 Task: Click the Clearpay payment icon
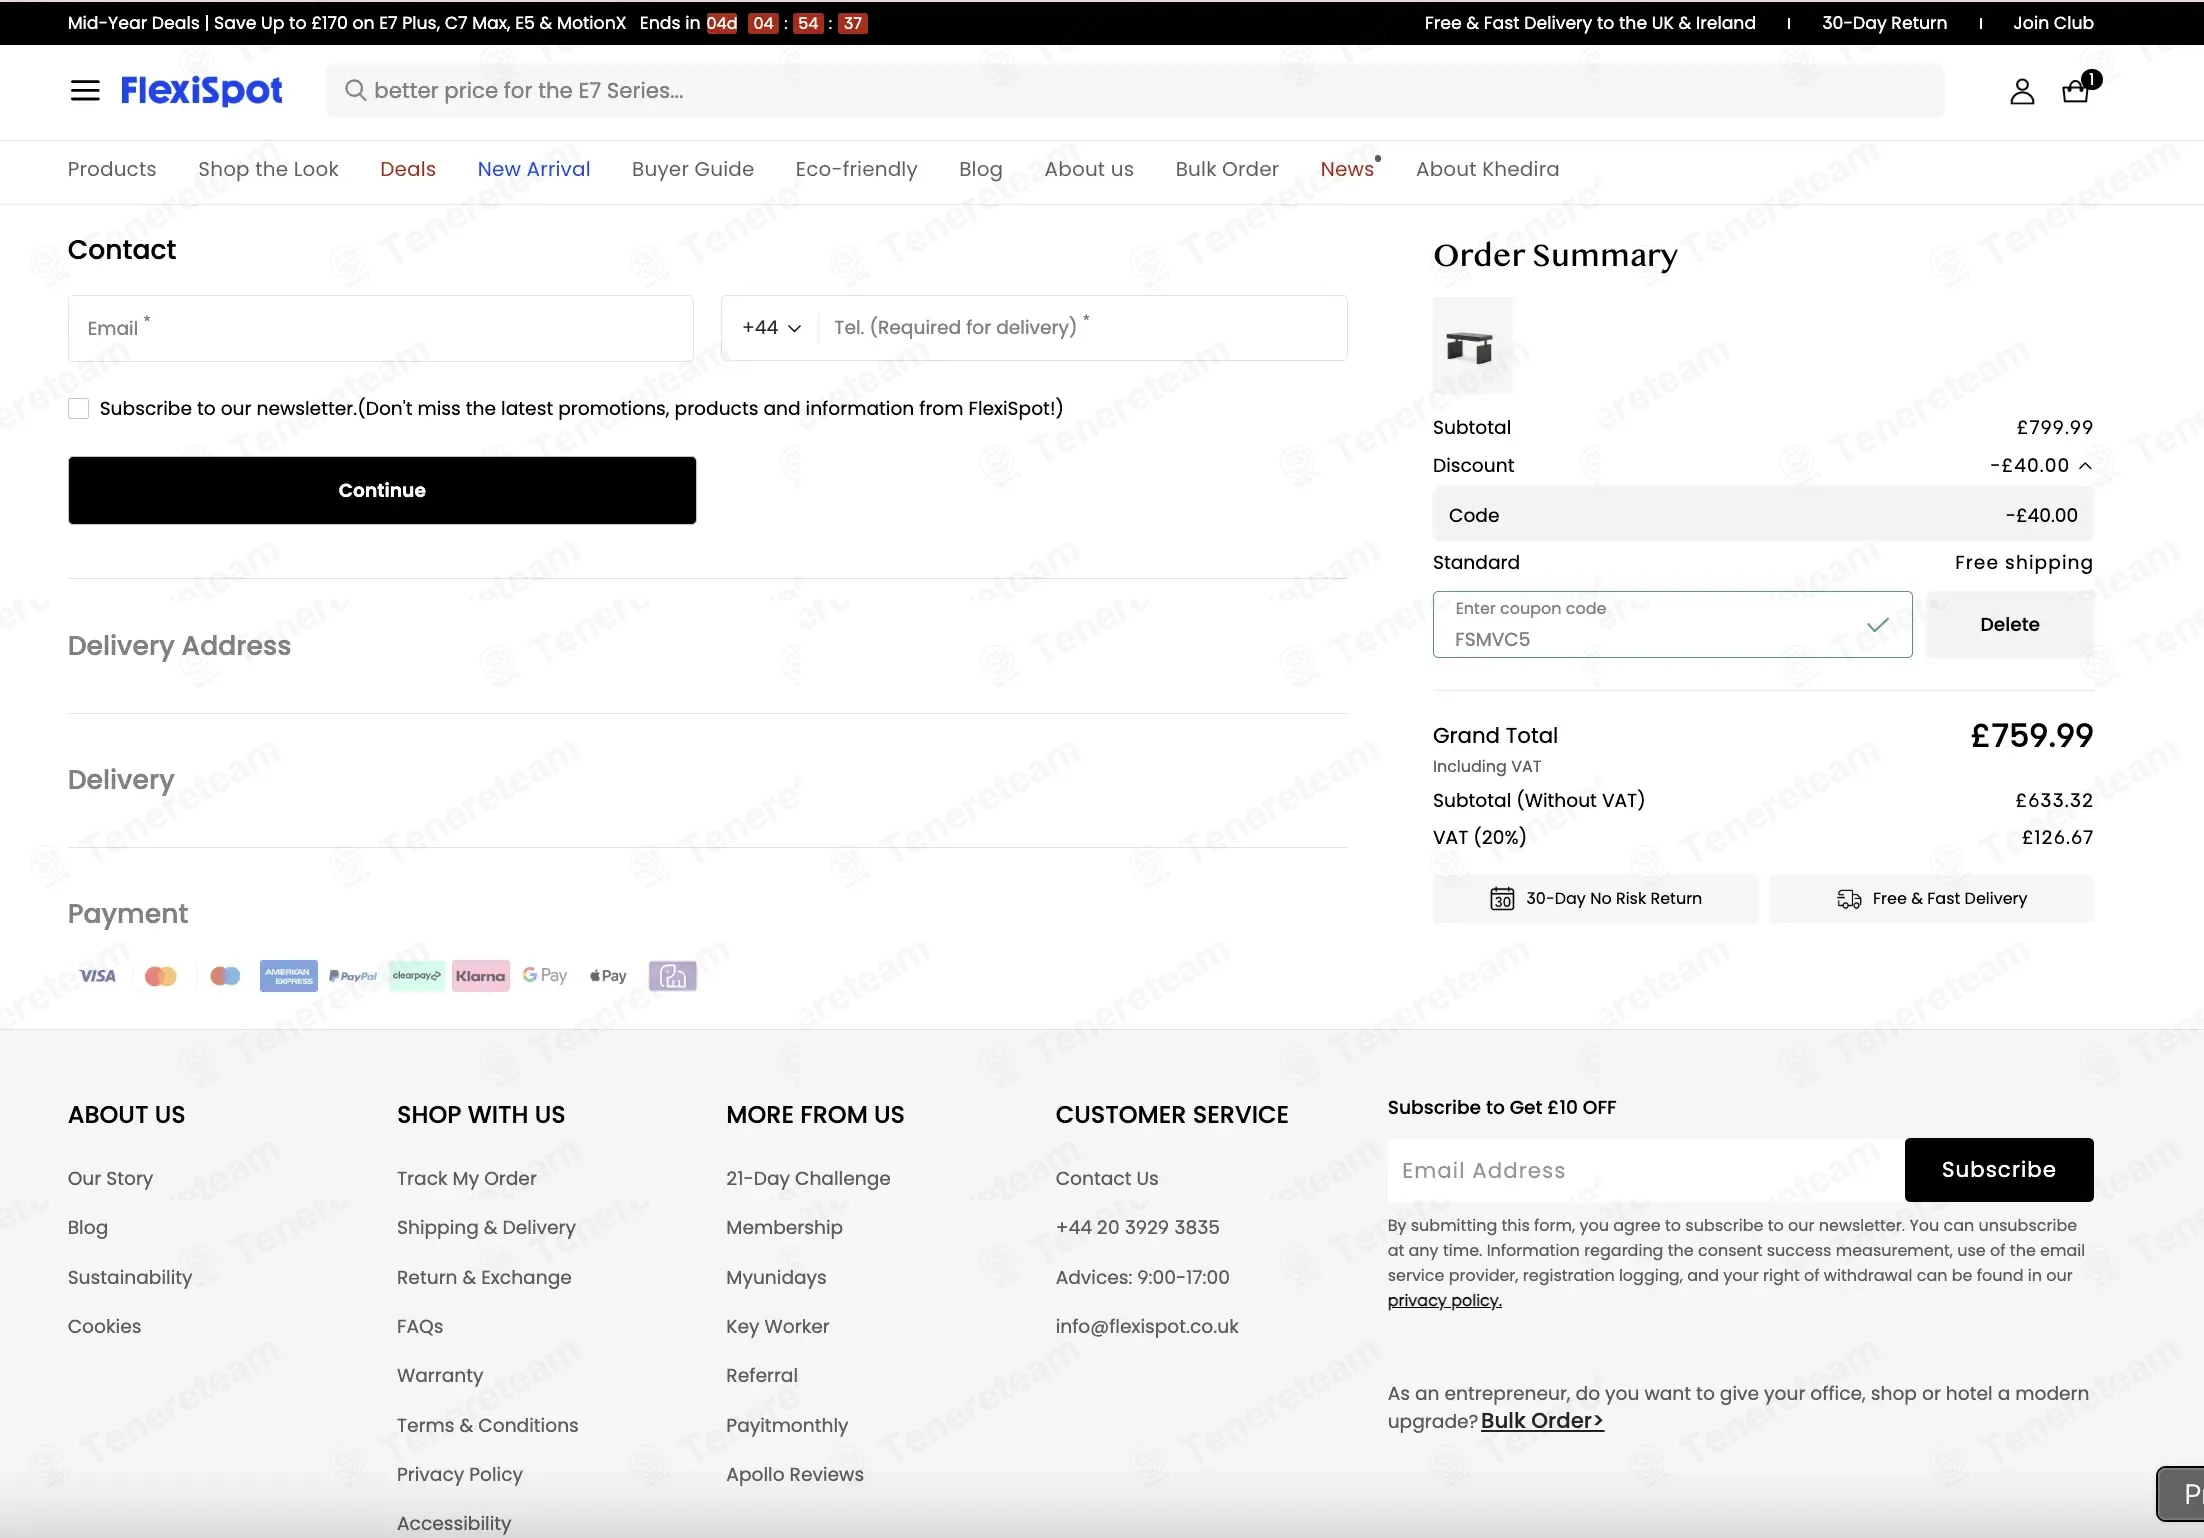point(417,976)
